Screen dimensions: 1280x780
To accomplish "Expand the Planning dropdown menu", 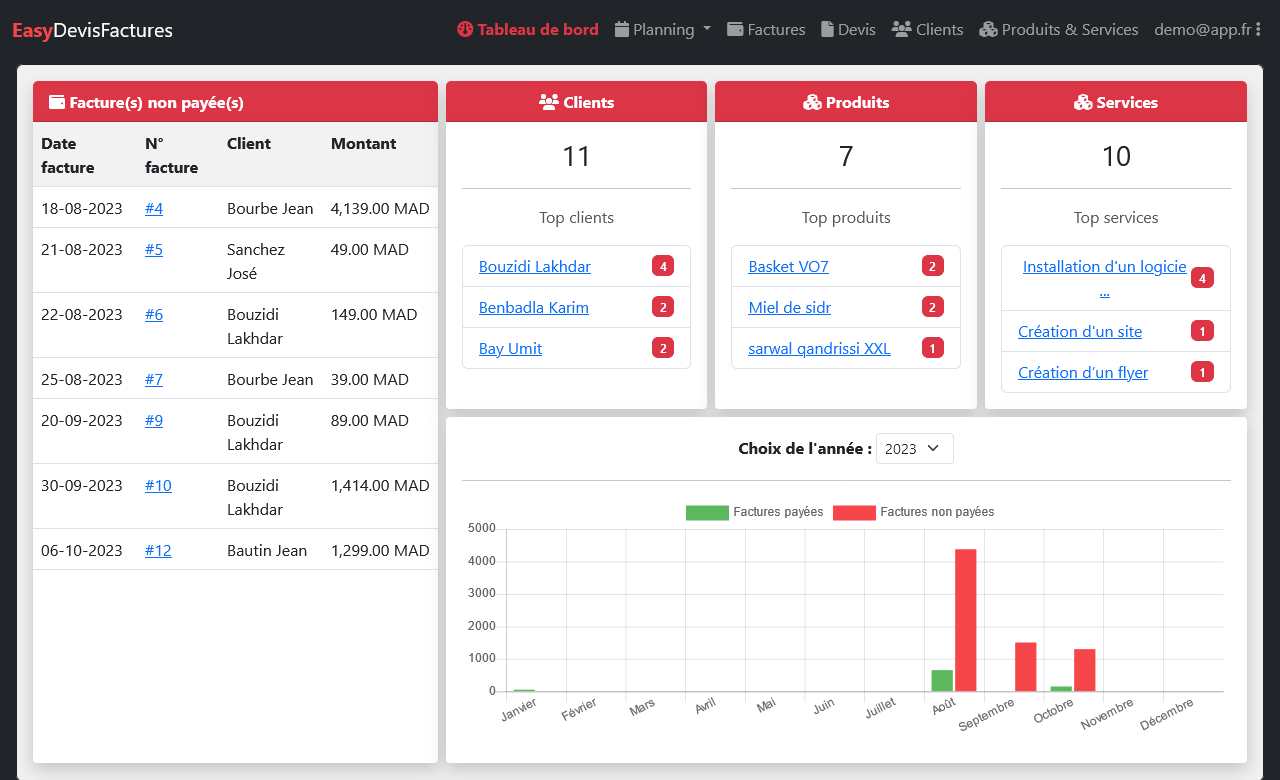I will tap(663, 30).
